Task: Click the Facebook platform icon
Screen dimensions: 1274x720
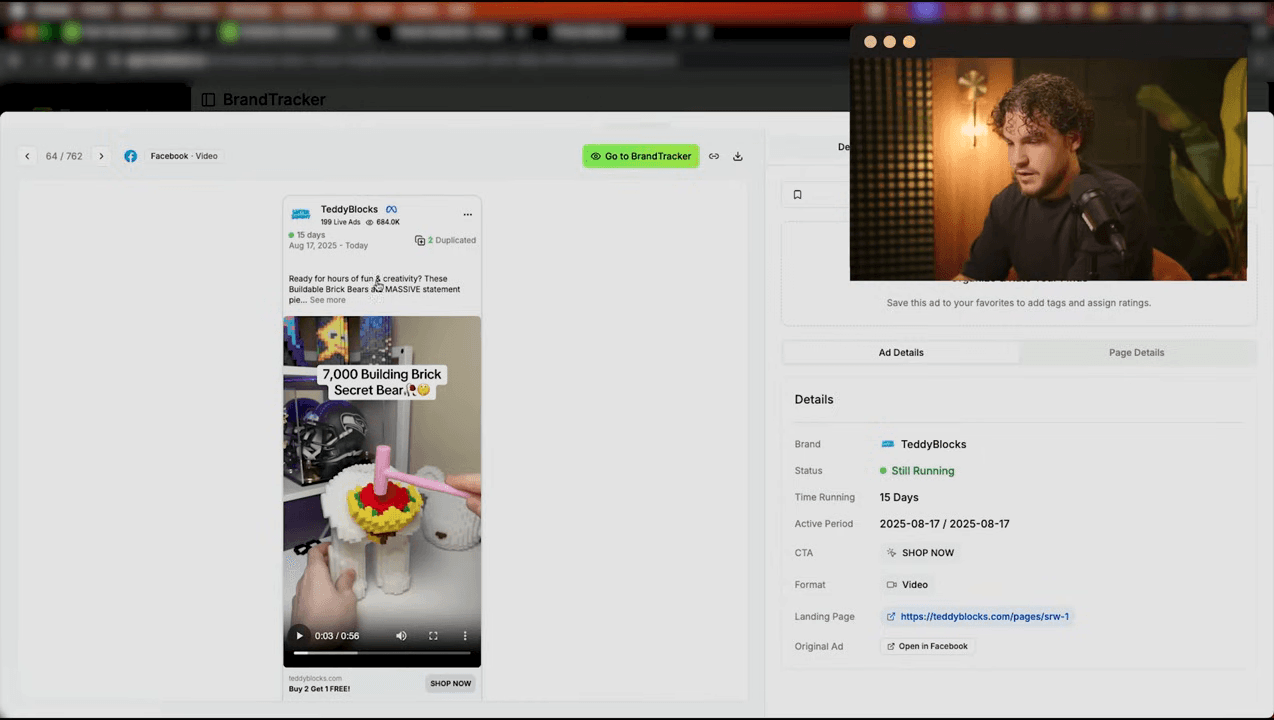Action: tap(130, 156)
